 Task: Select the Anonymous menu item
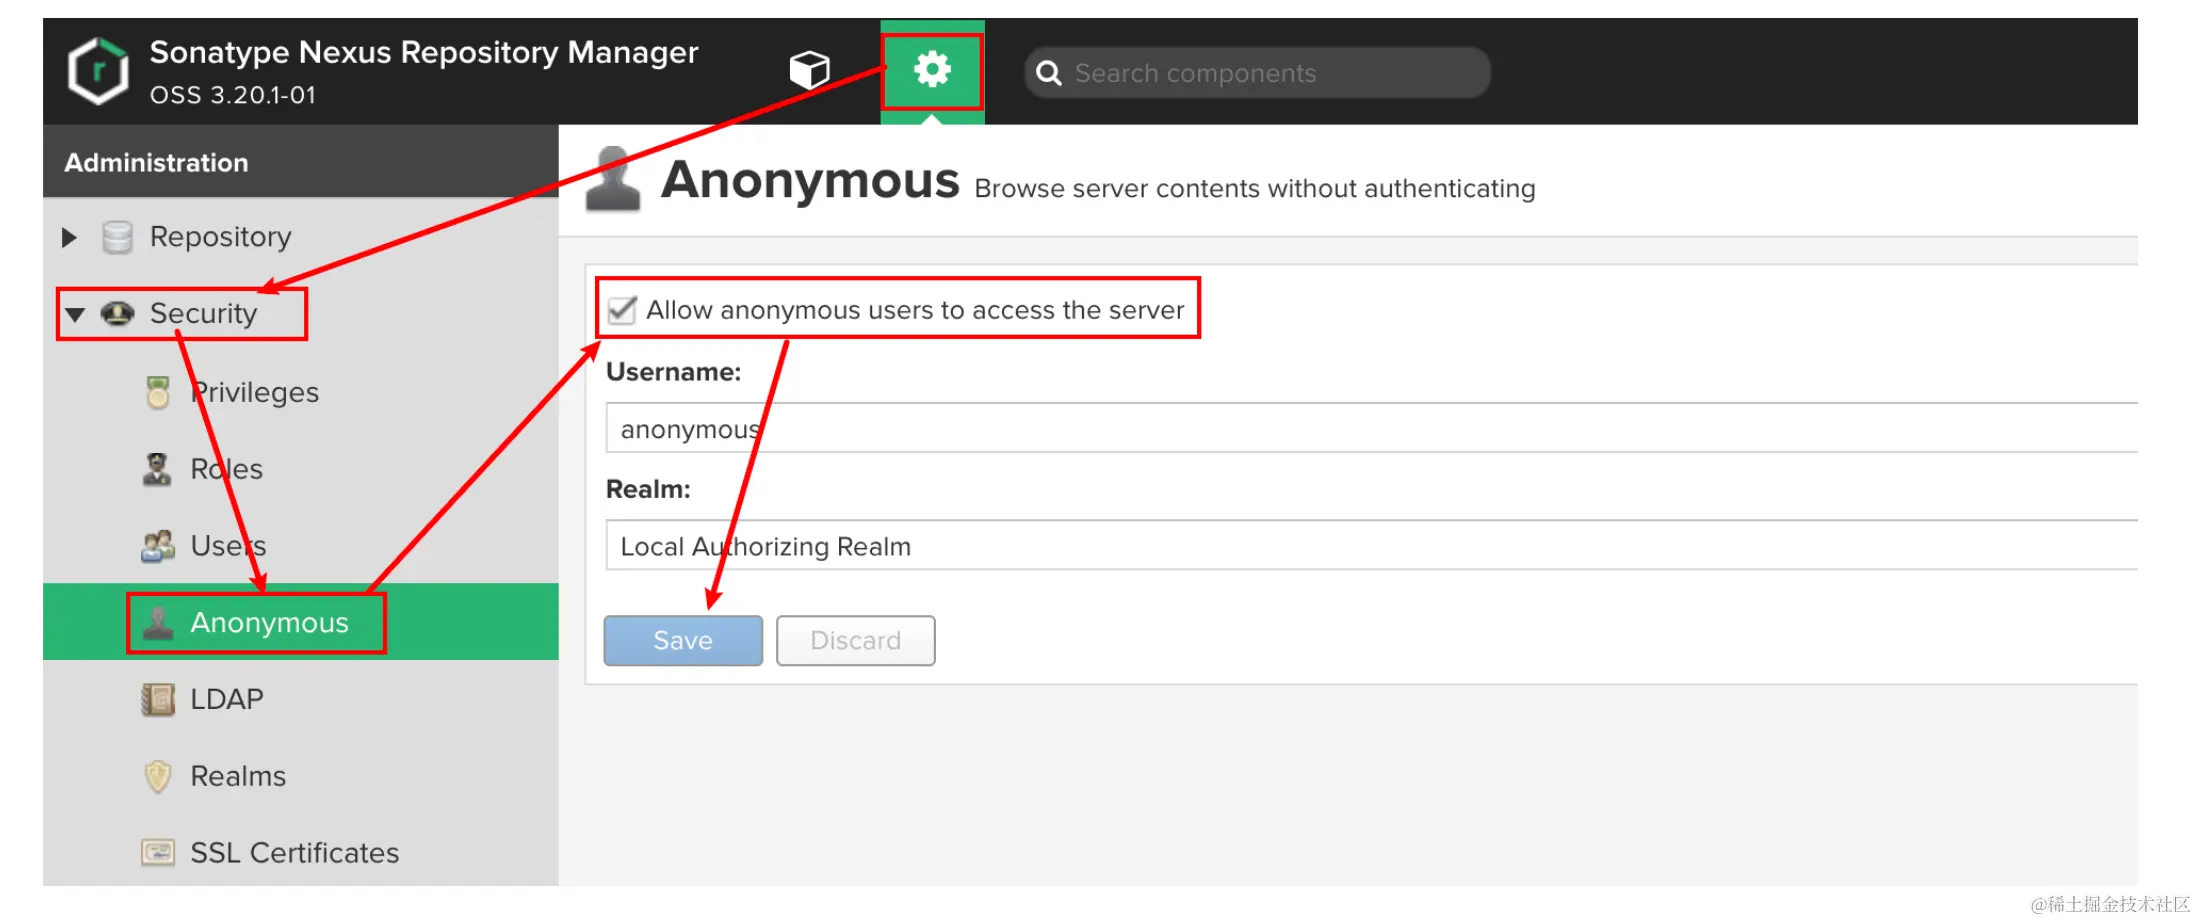269,622
